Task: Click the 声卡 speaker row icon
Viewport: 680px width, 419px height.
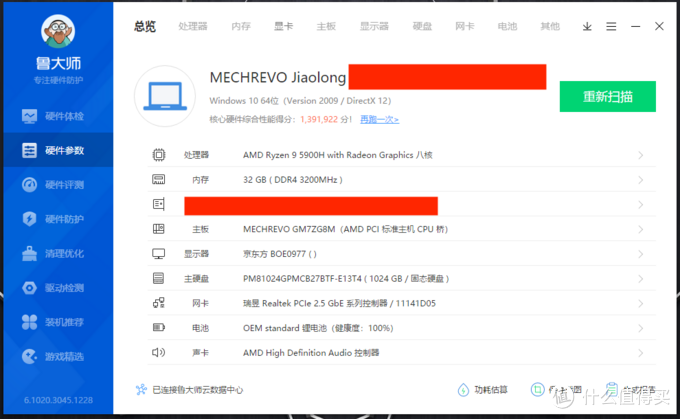Action: coord(159,353)
